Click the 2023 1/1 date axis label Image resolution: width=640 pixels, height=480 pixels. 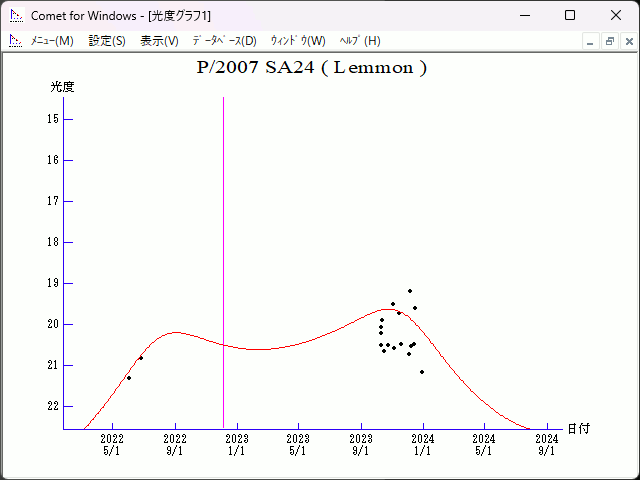236,444
